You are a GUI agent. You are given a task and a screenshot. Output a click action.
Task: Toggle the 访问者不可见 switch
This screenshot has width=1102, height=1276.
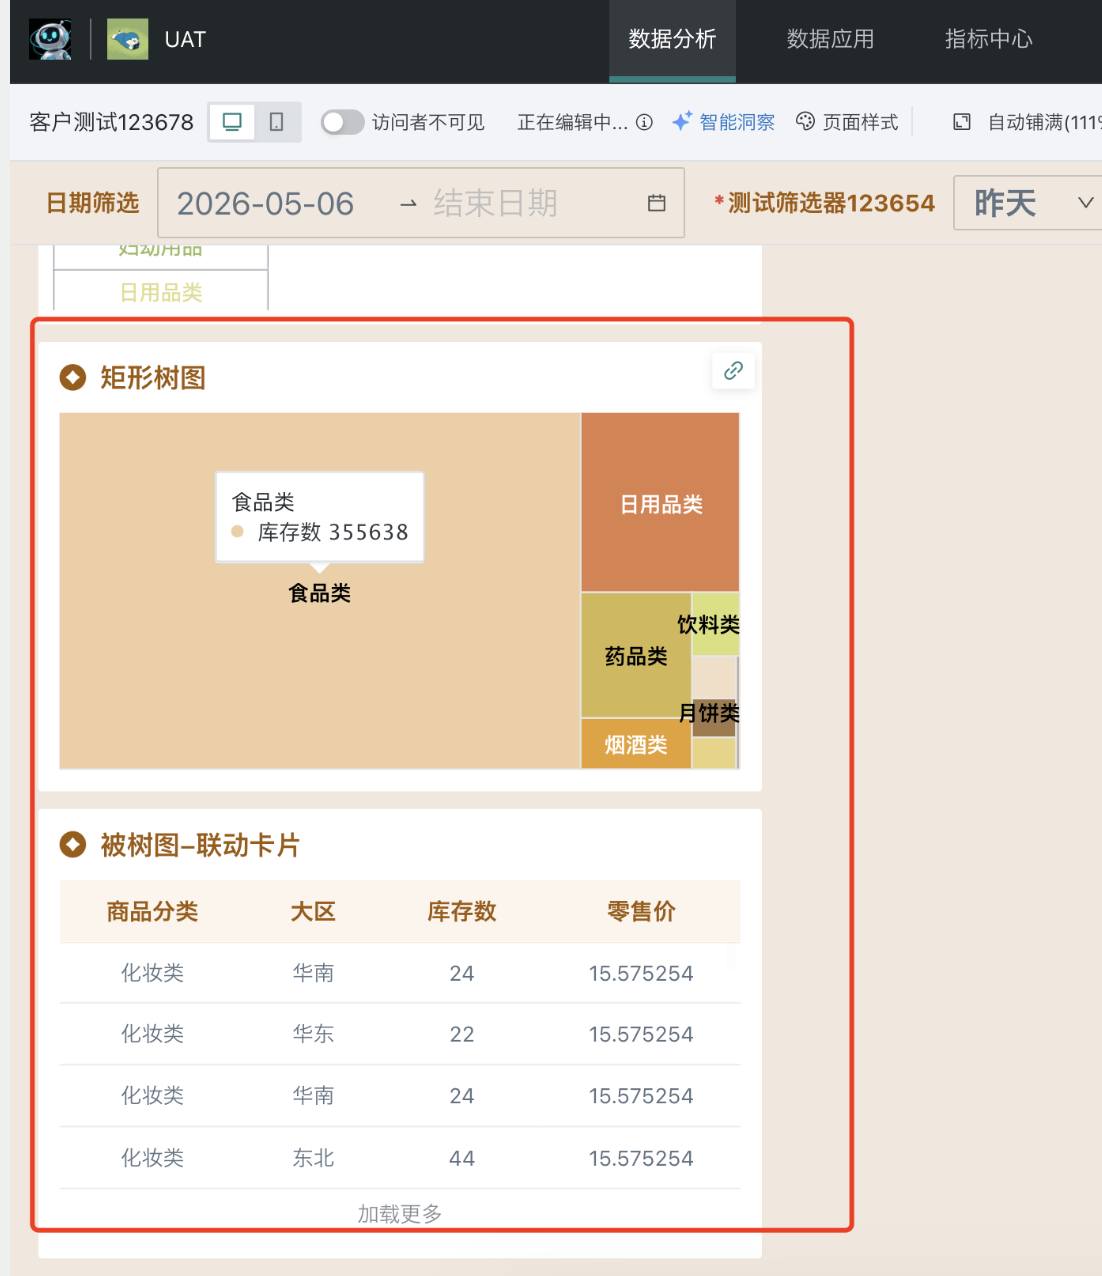pyautogui.click(x=342, y=122)
